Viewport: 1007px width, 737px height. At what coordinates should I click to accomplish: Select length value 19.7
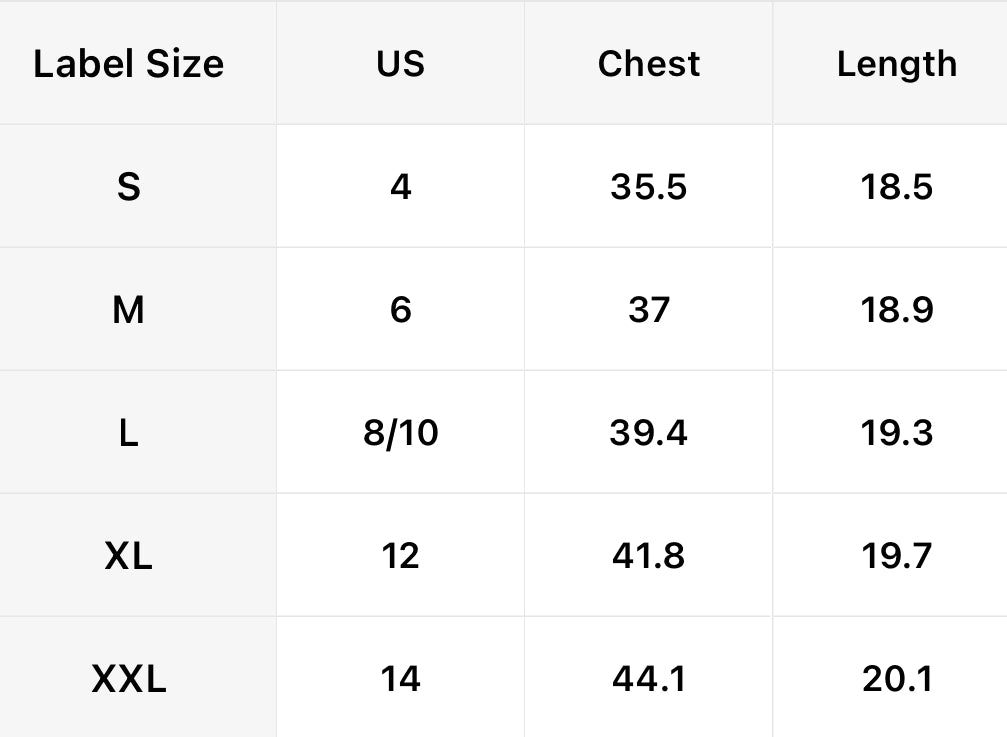tap(896, 556)
